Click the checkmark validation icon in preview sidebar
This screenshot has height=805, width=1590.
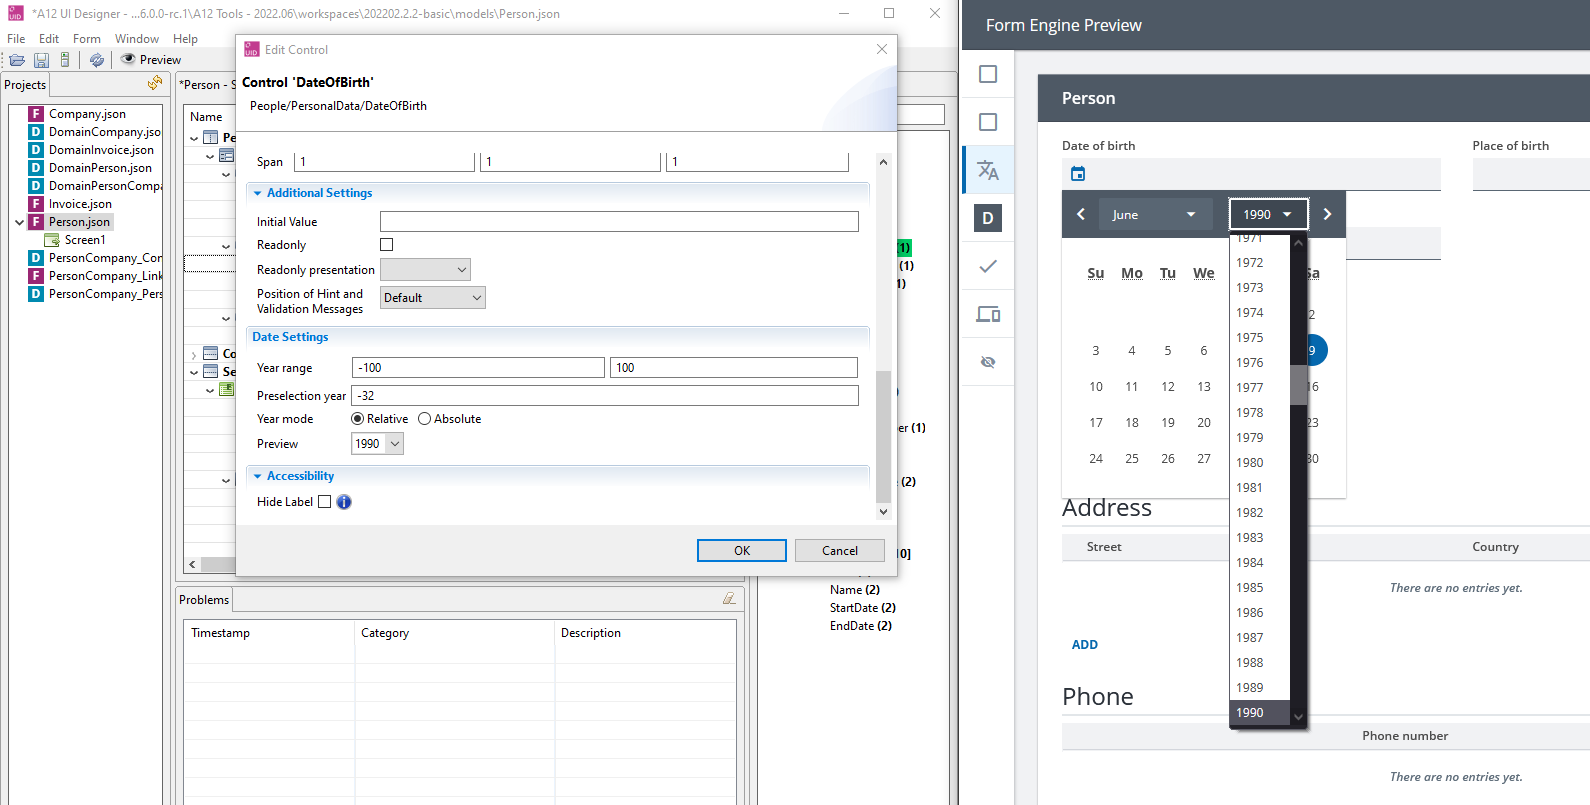(988, 266)
